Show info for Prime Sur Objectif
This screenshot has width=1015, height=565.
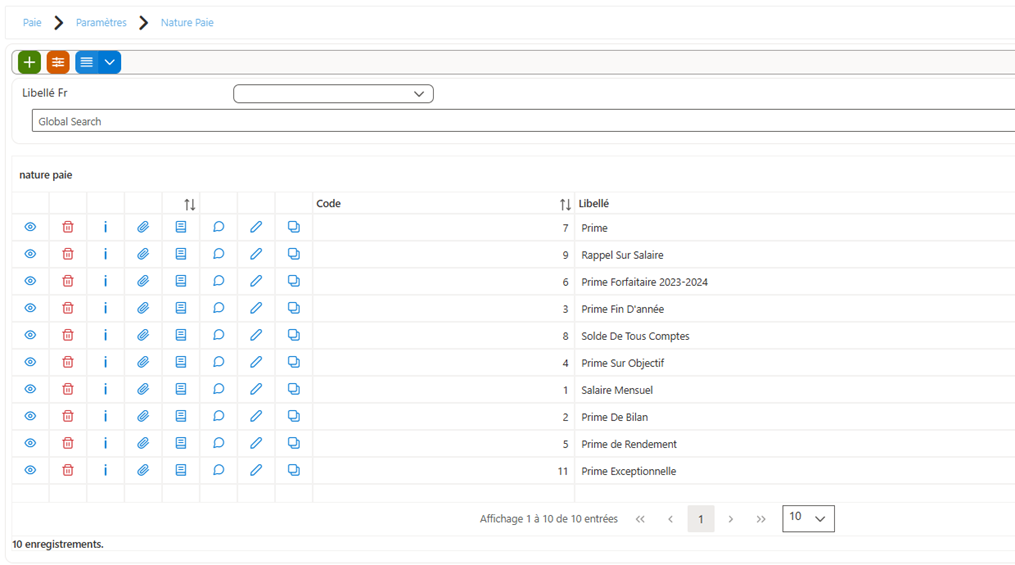[106, 362]
